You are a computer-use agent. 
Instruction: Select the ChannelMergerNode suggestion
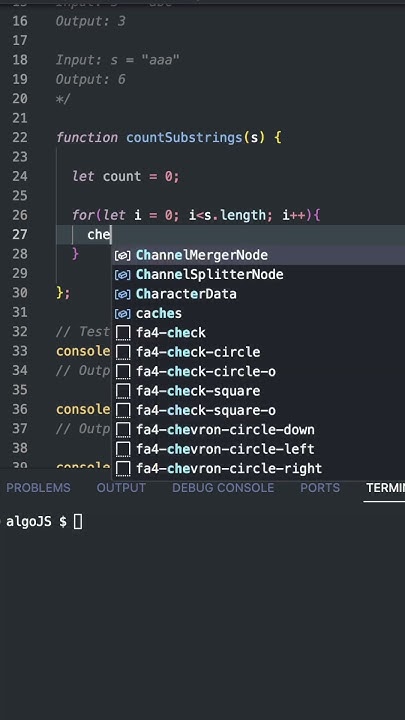[259, 255]
